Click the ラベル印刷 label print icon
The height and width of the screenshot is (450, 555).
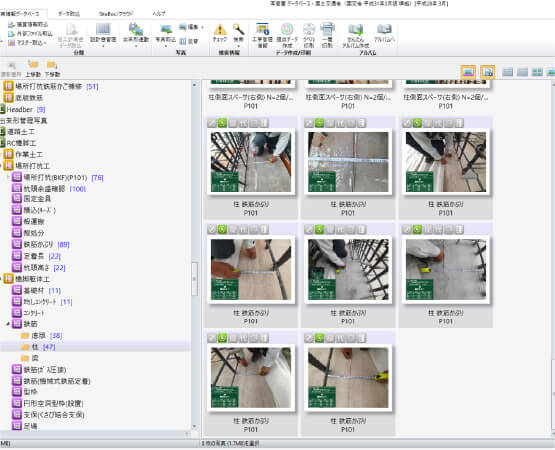click(x=309, y=35)
